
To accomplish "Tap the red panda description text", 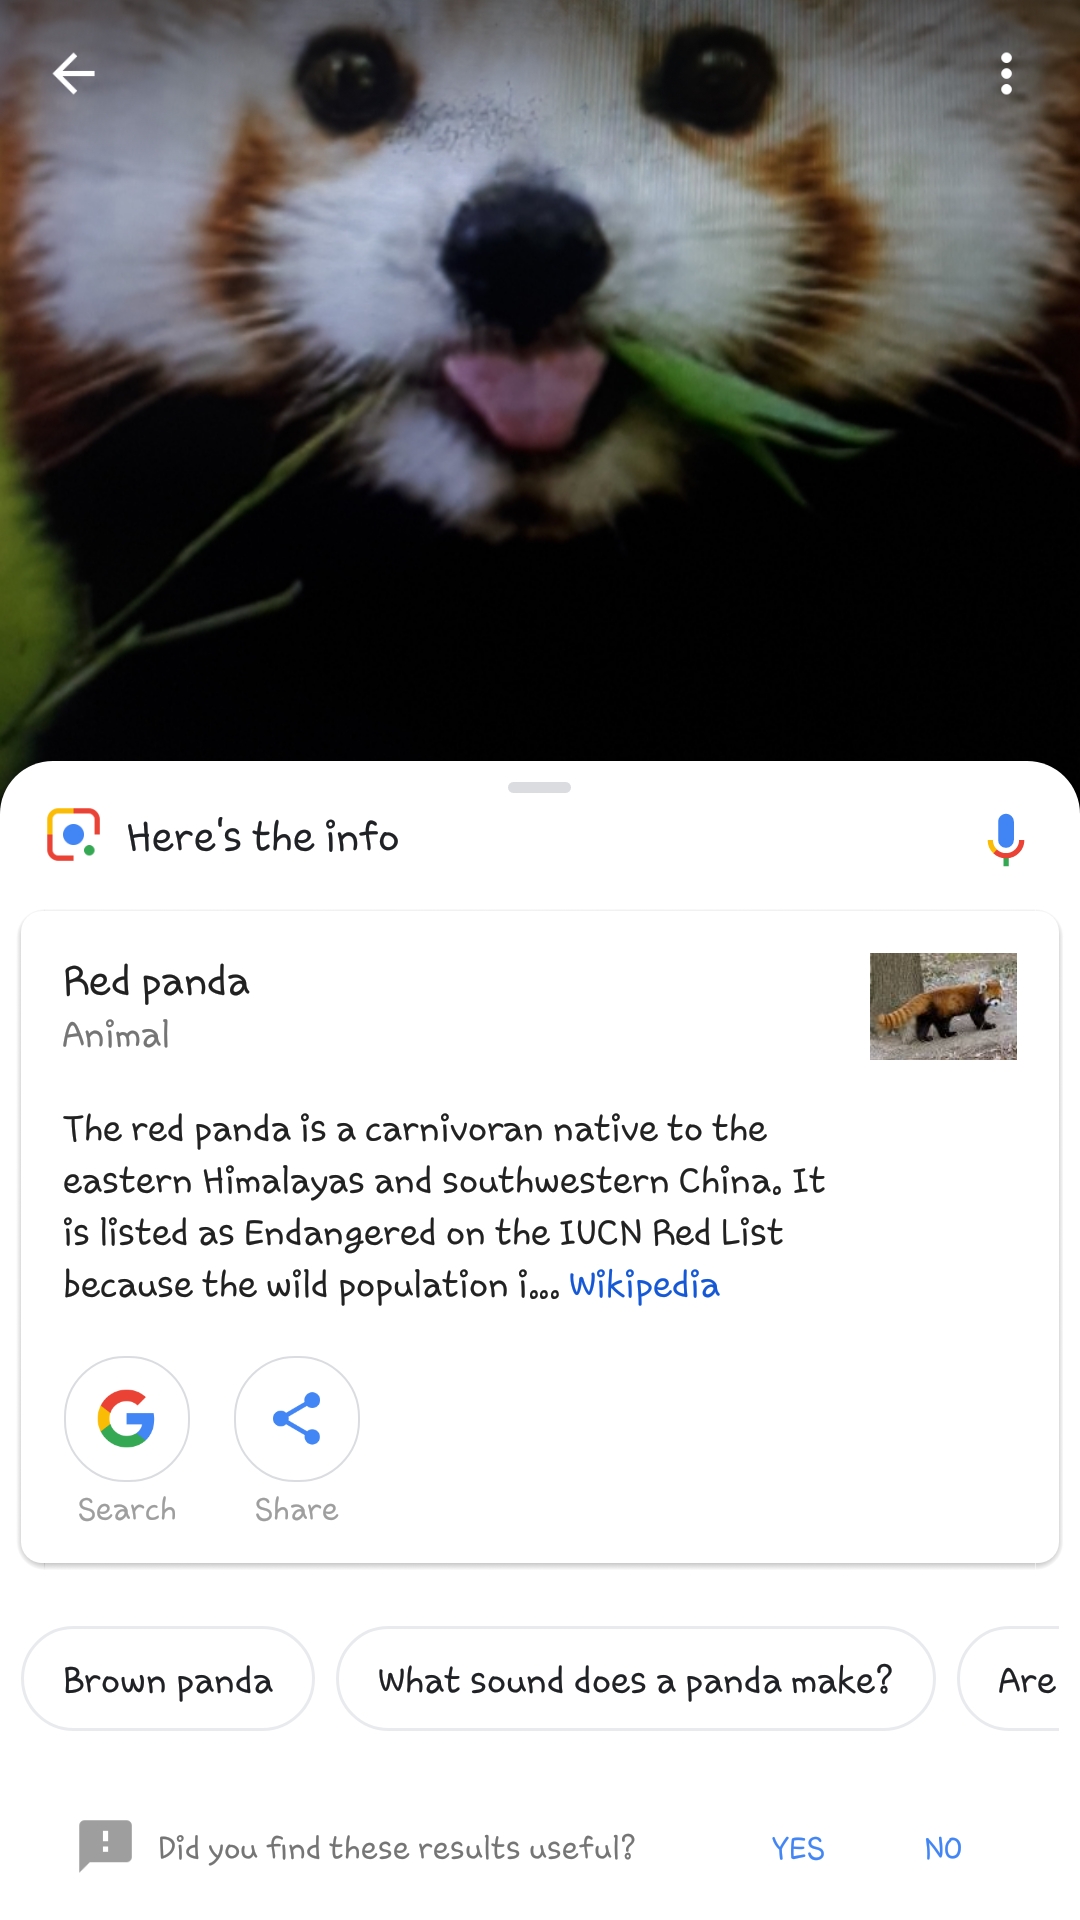I will tap(444, 1207).
